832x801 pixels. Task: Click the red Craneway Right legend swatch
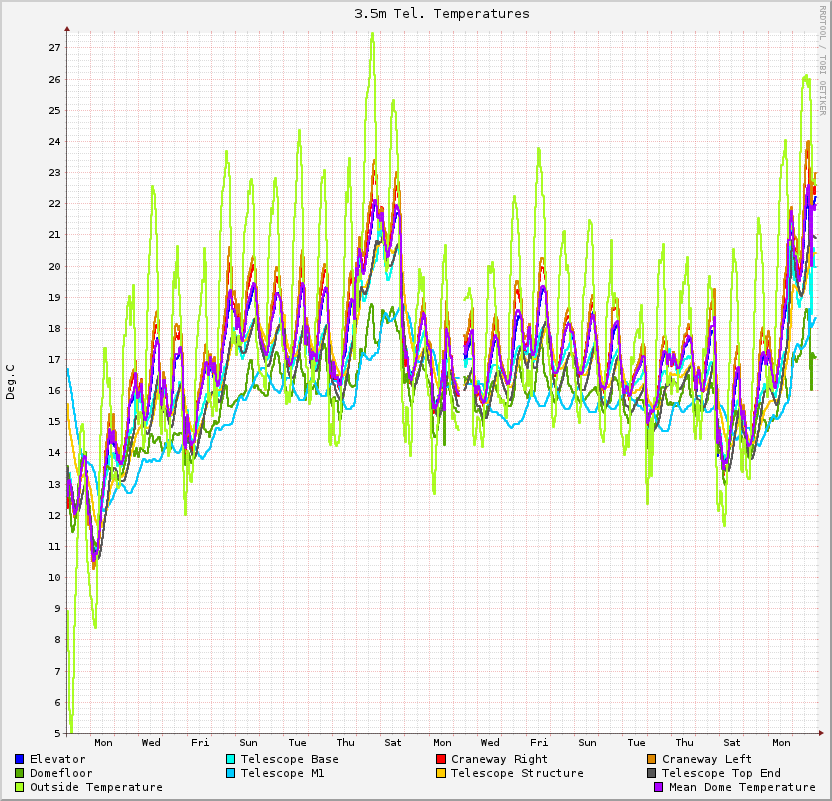[x=441, y=759]
